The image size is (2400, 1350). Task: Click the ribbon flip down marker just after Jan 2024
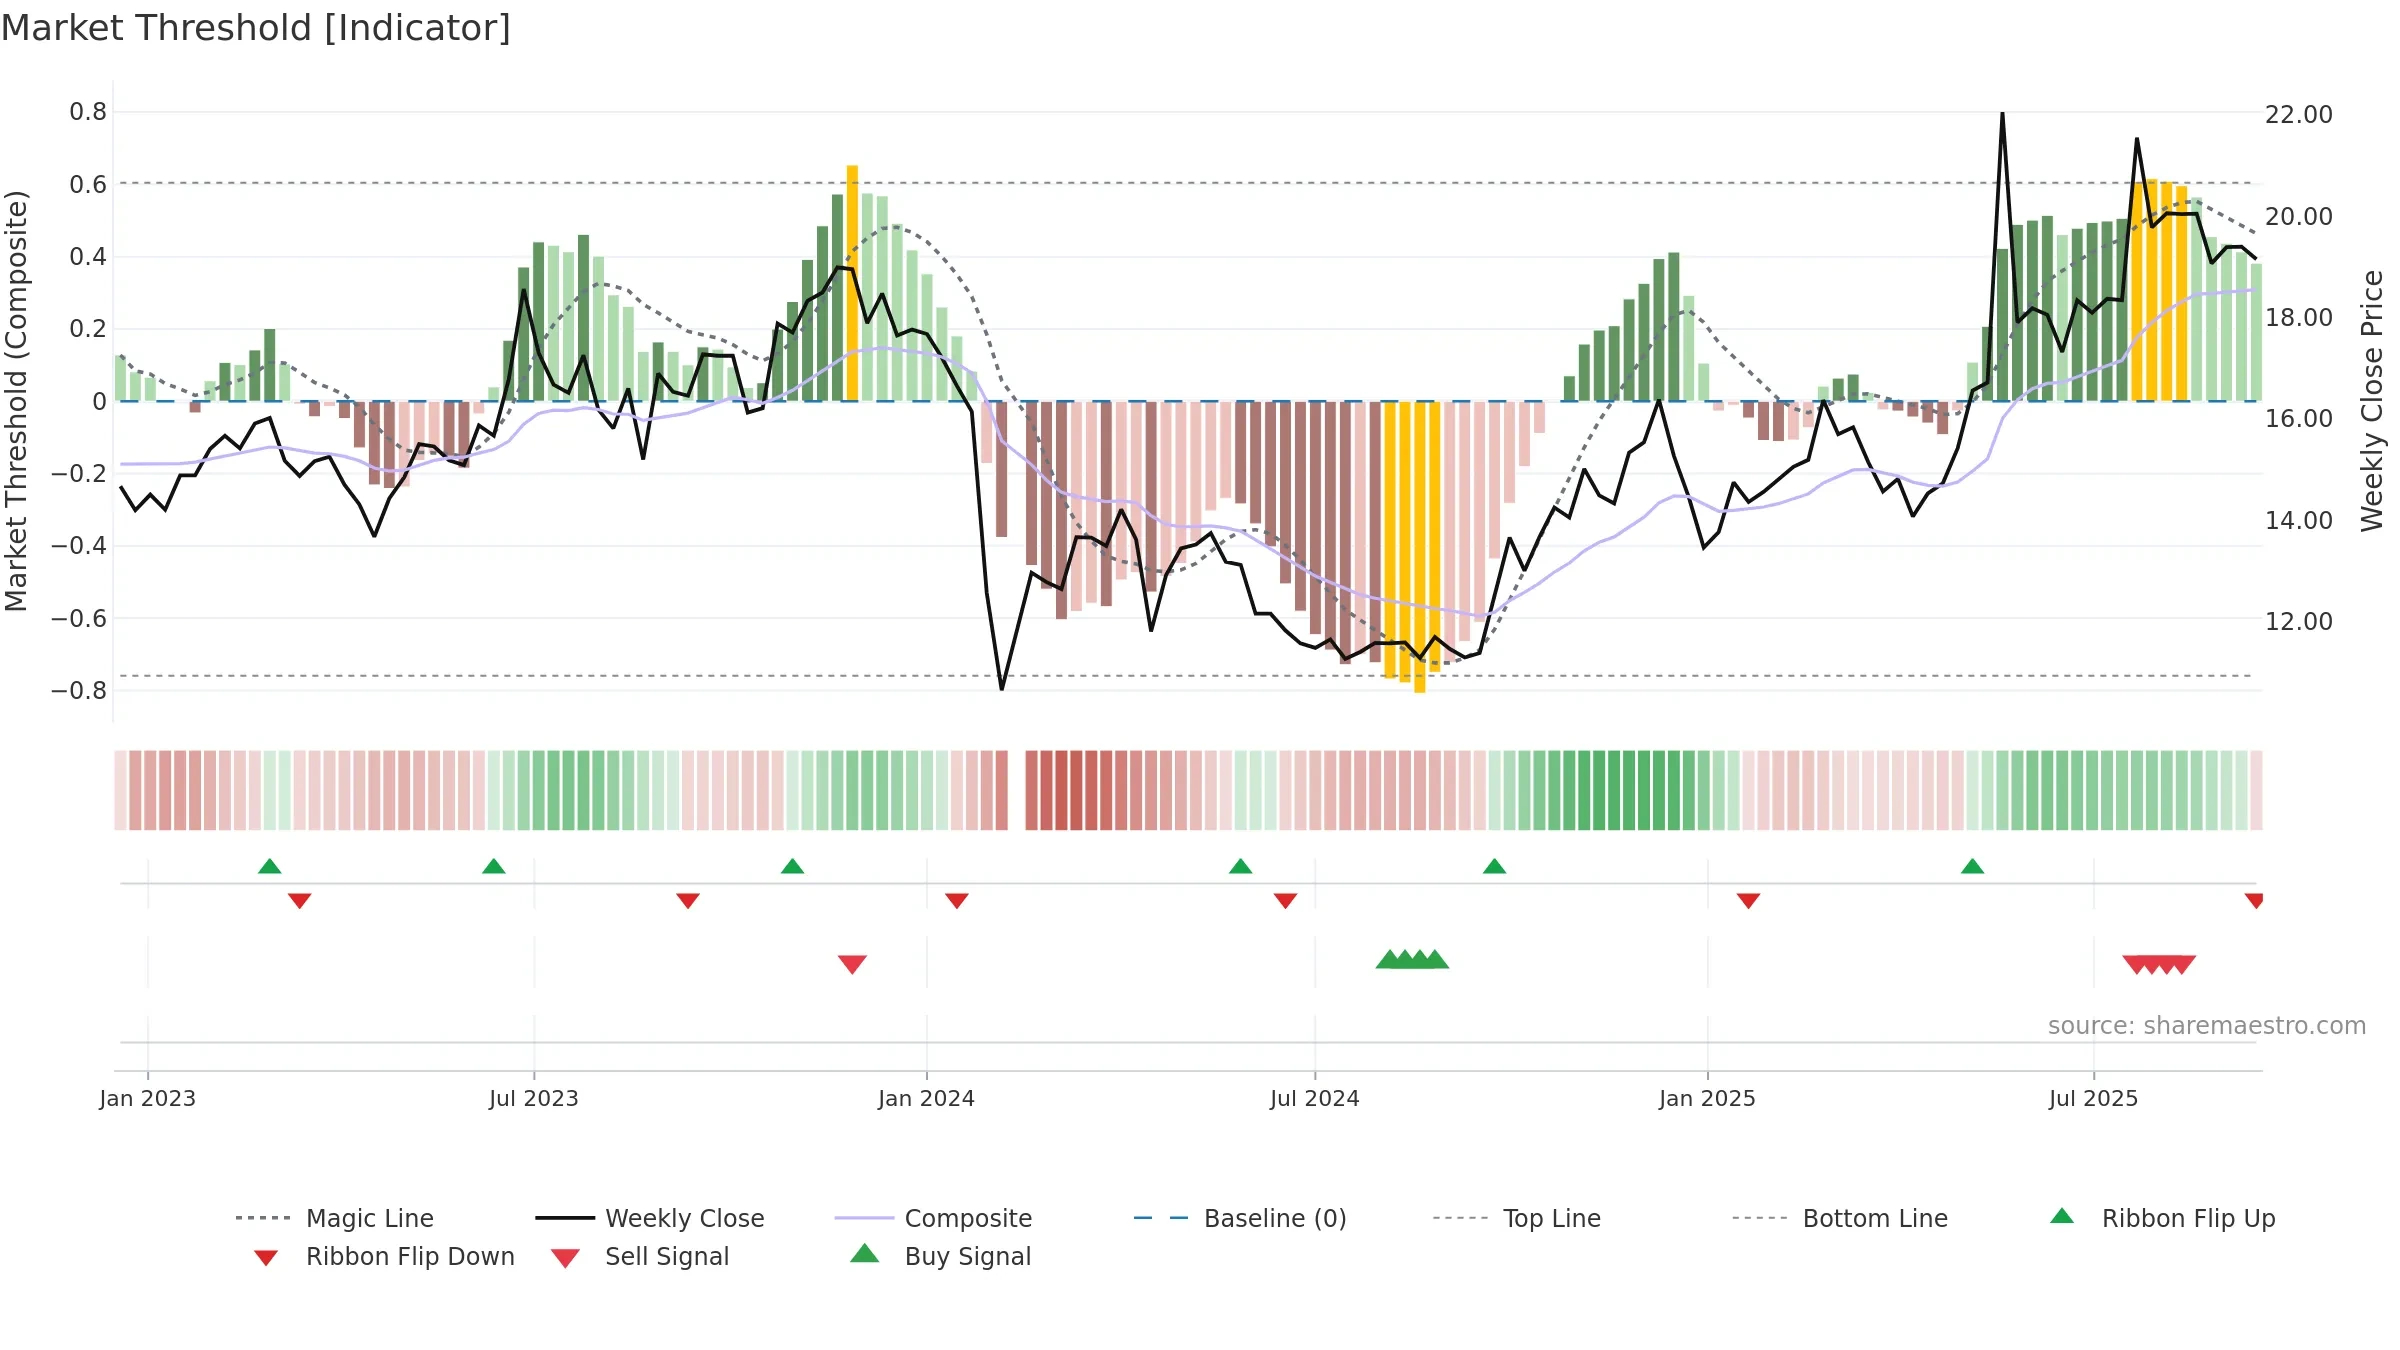(x=957, y=901)
